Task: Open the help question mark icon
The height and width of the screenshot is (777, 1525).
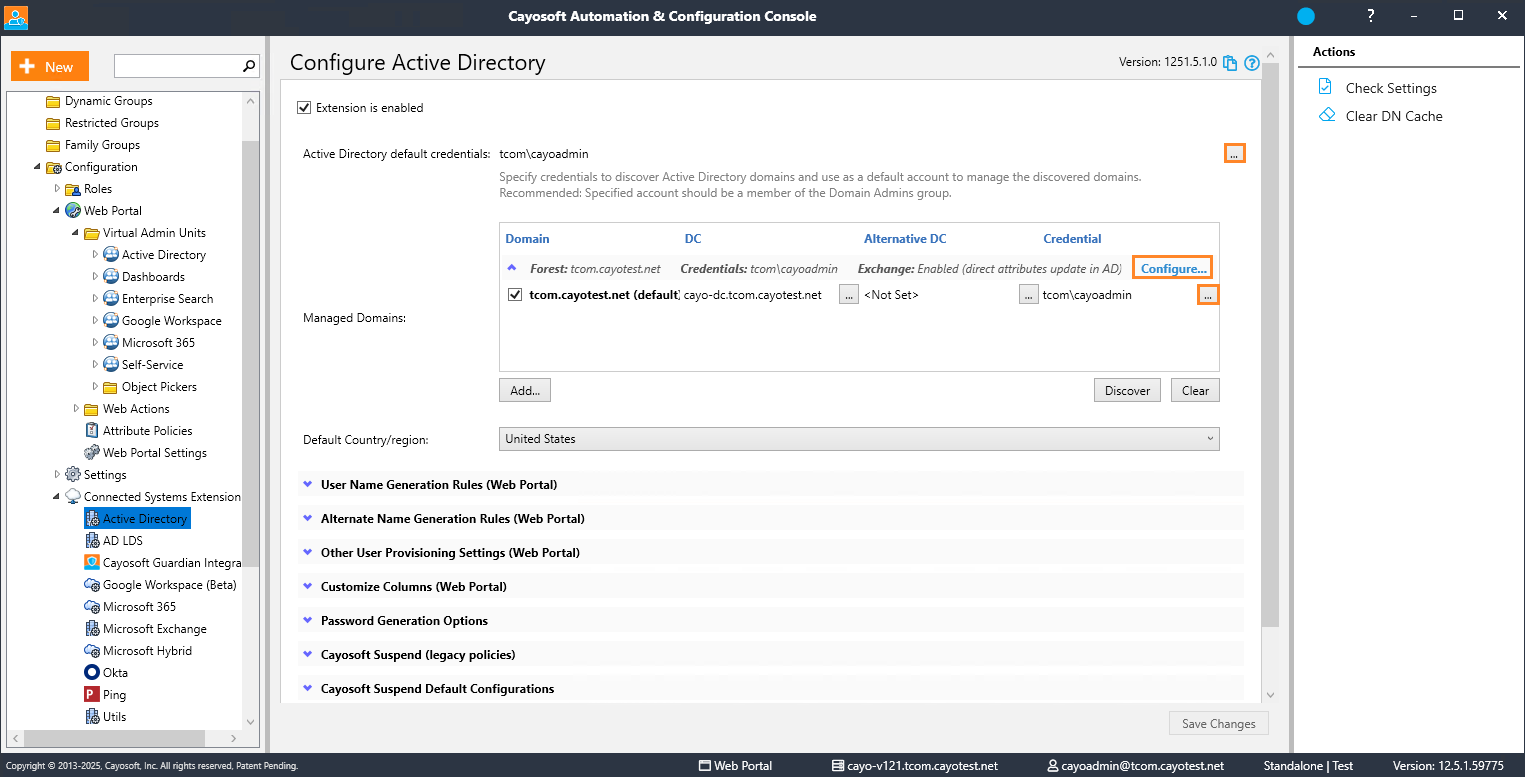Action: (x=1251, y=63)
